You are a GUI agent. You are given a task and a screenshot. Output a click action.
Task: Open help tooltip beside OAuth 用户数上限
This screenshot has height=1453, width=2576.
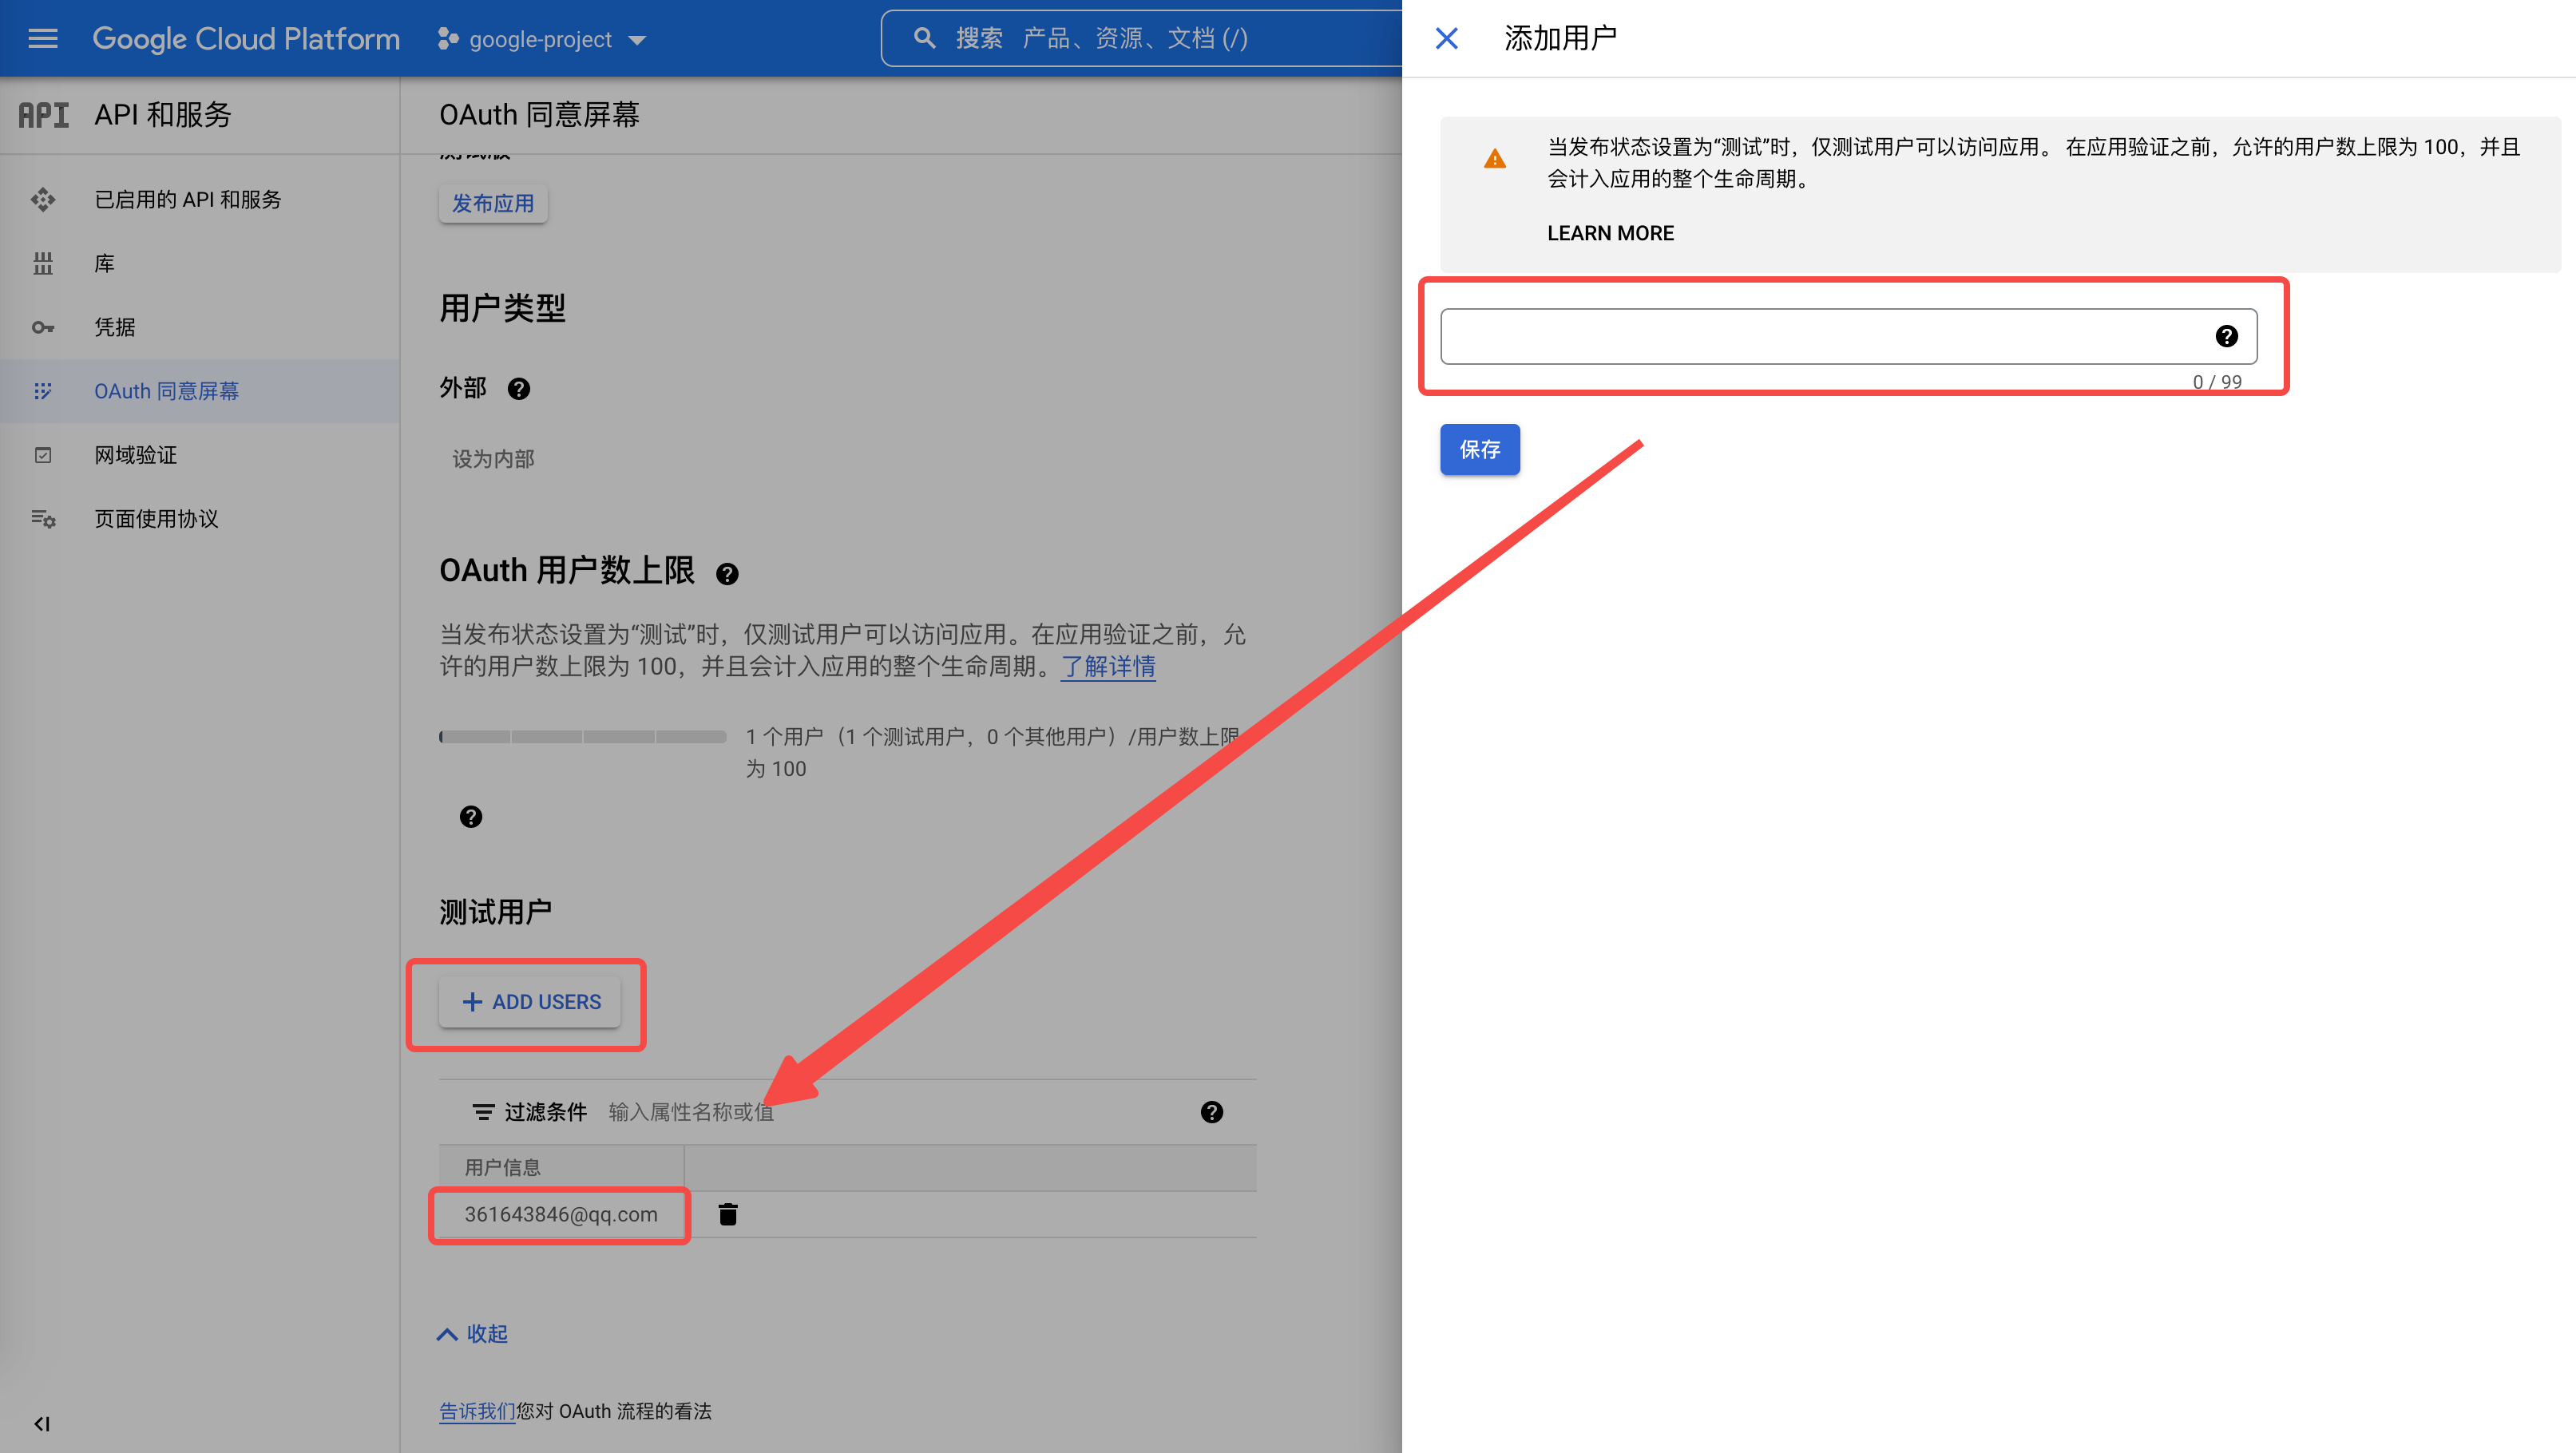tap(727, 573)
